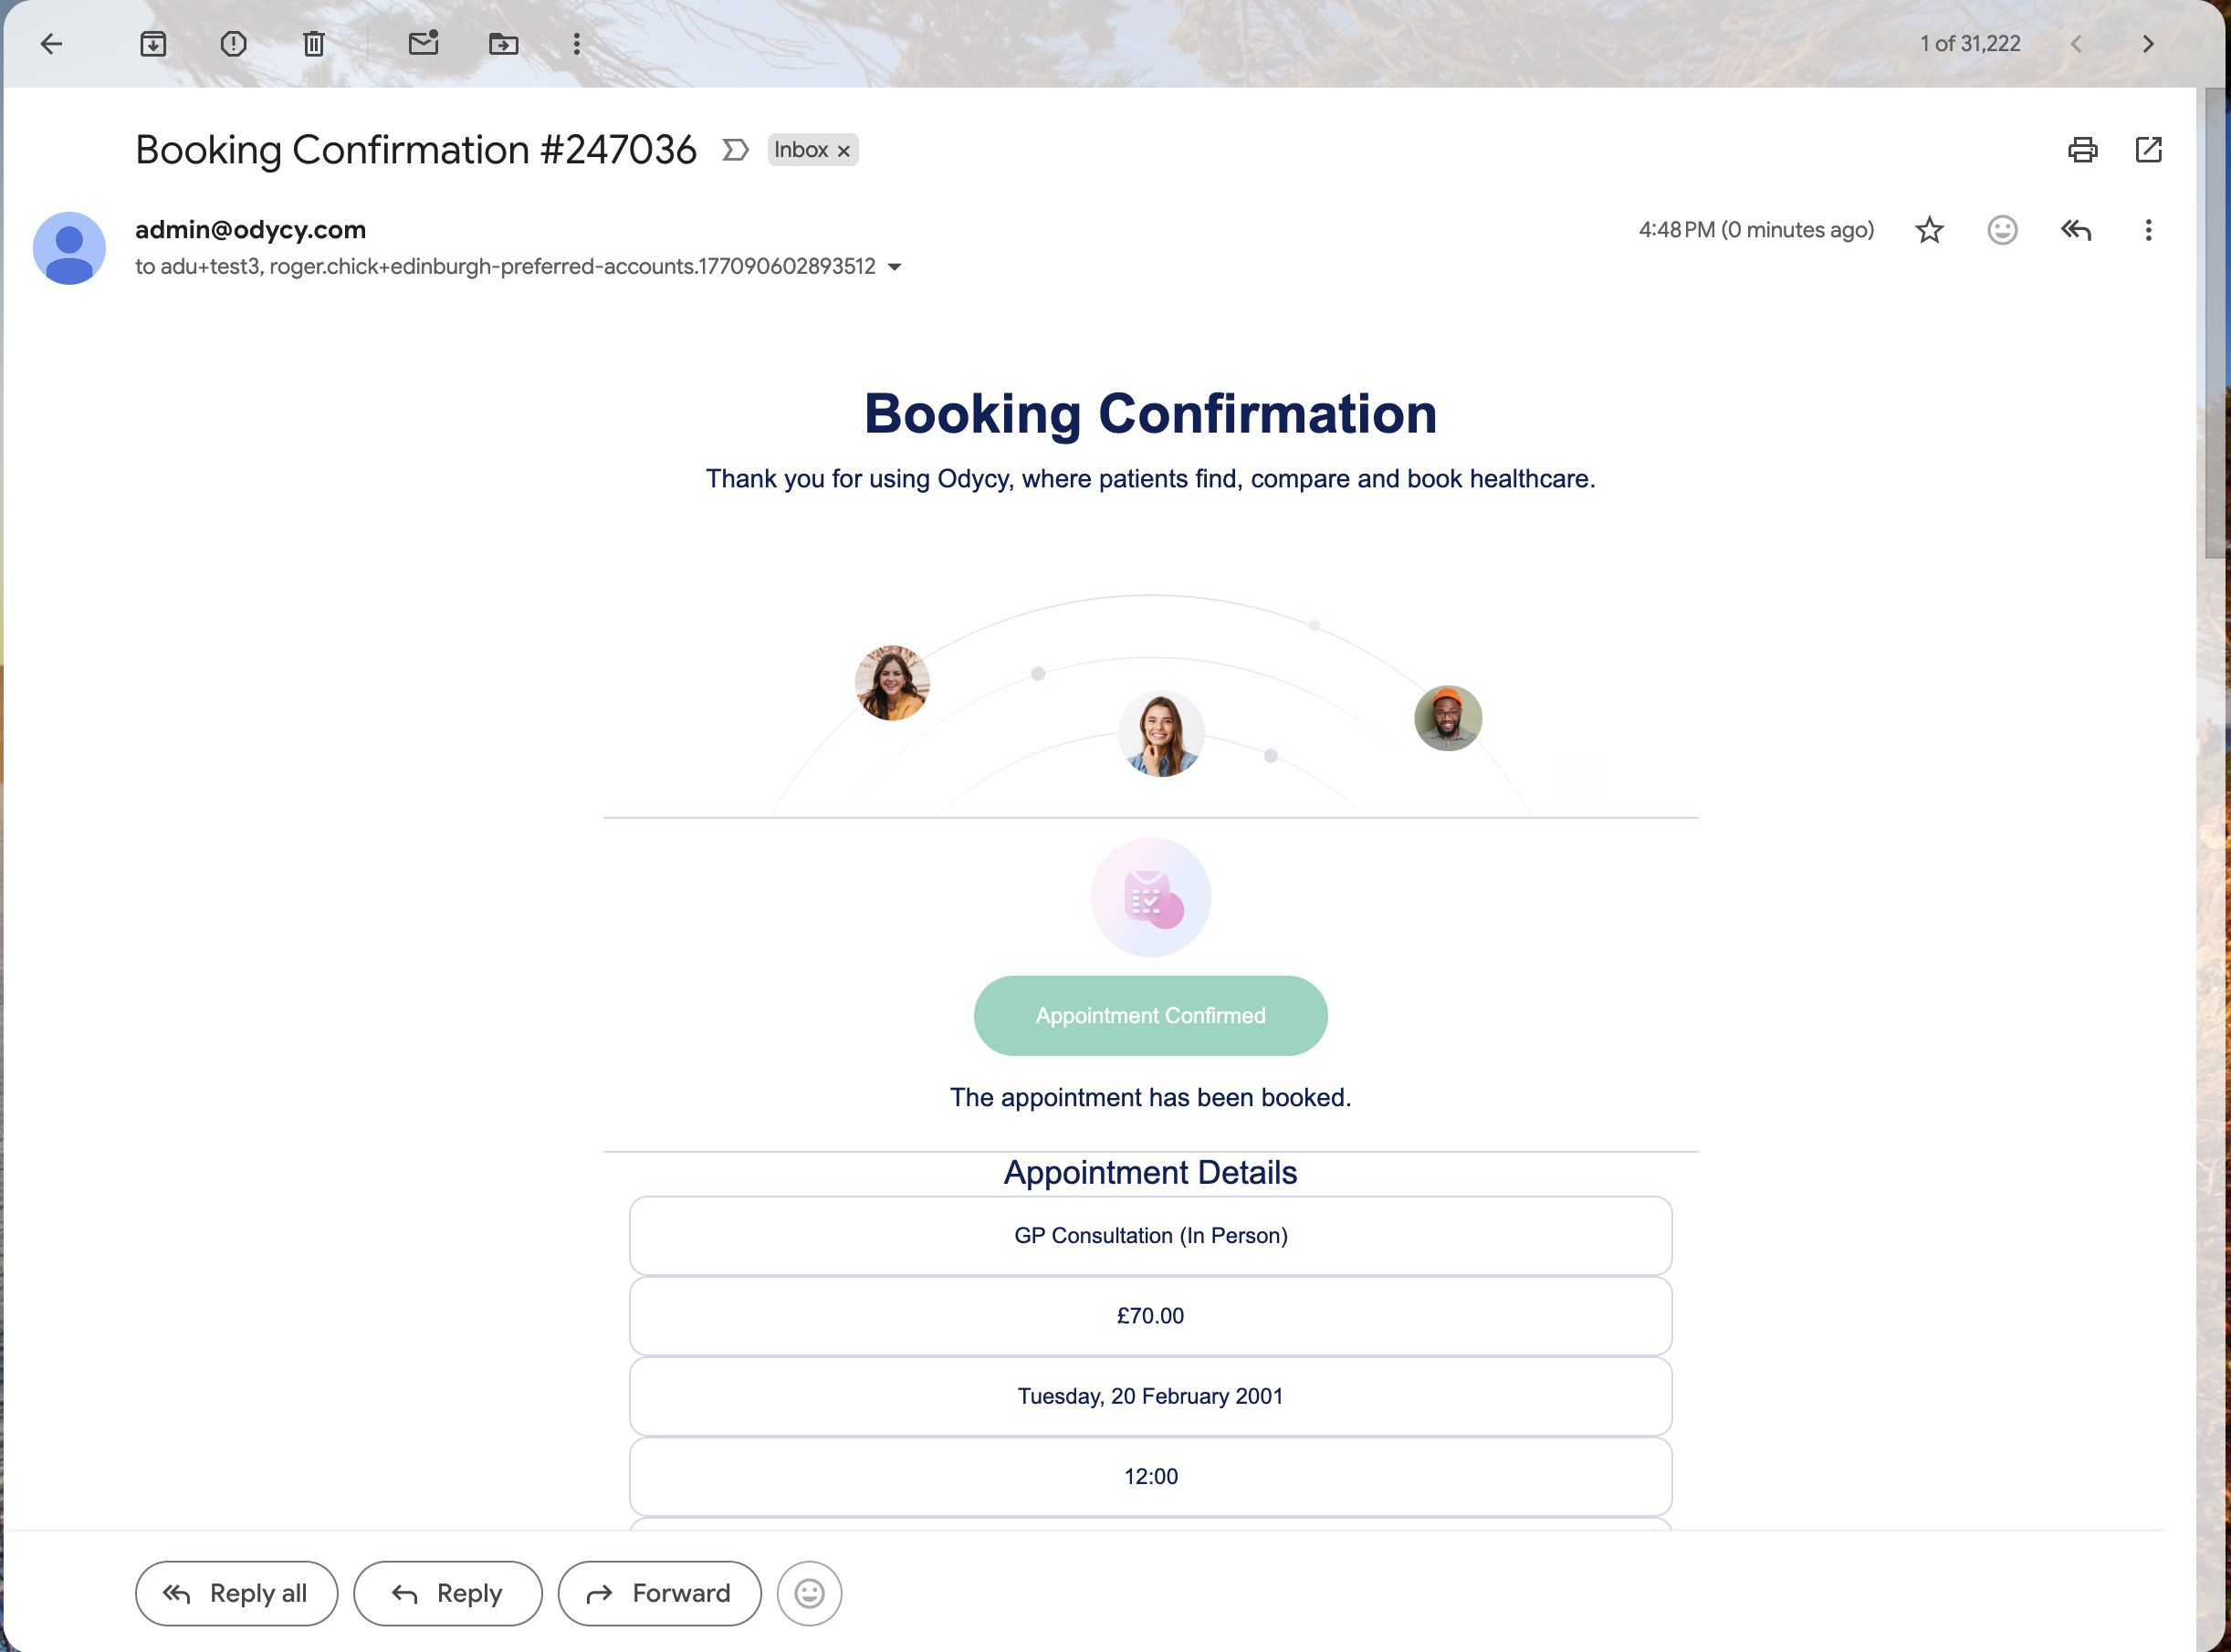Image resolution: width=2231 pixels, height=1652 pixels.
Task: Open the sender's profile avatar
Action: pos(69,247)
